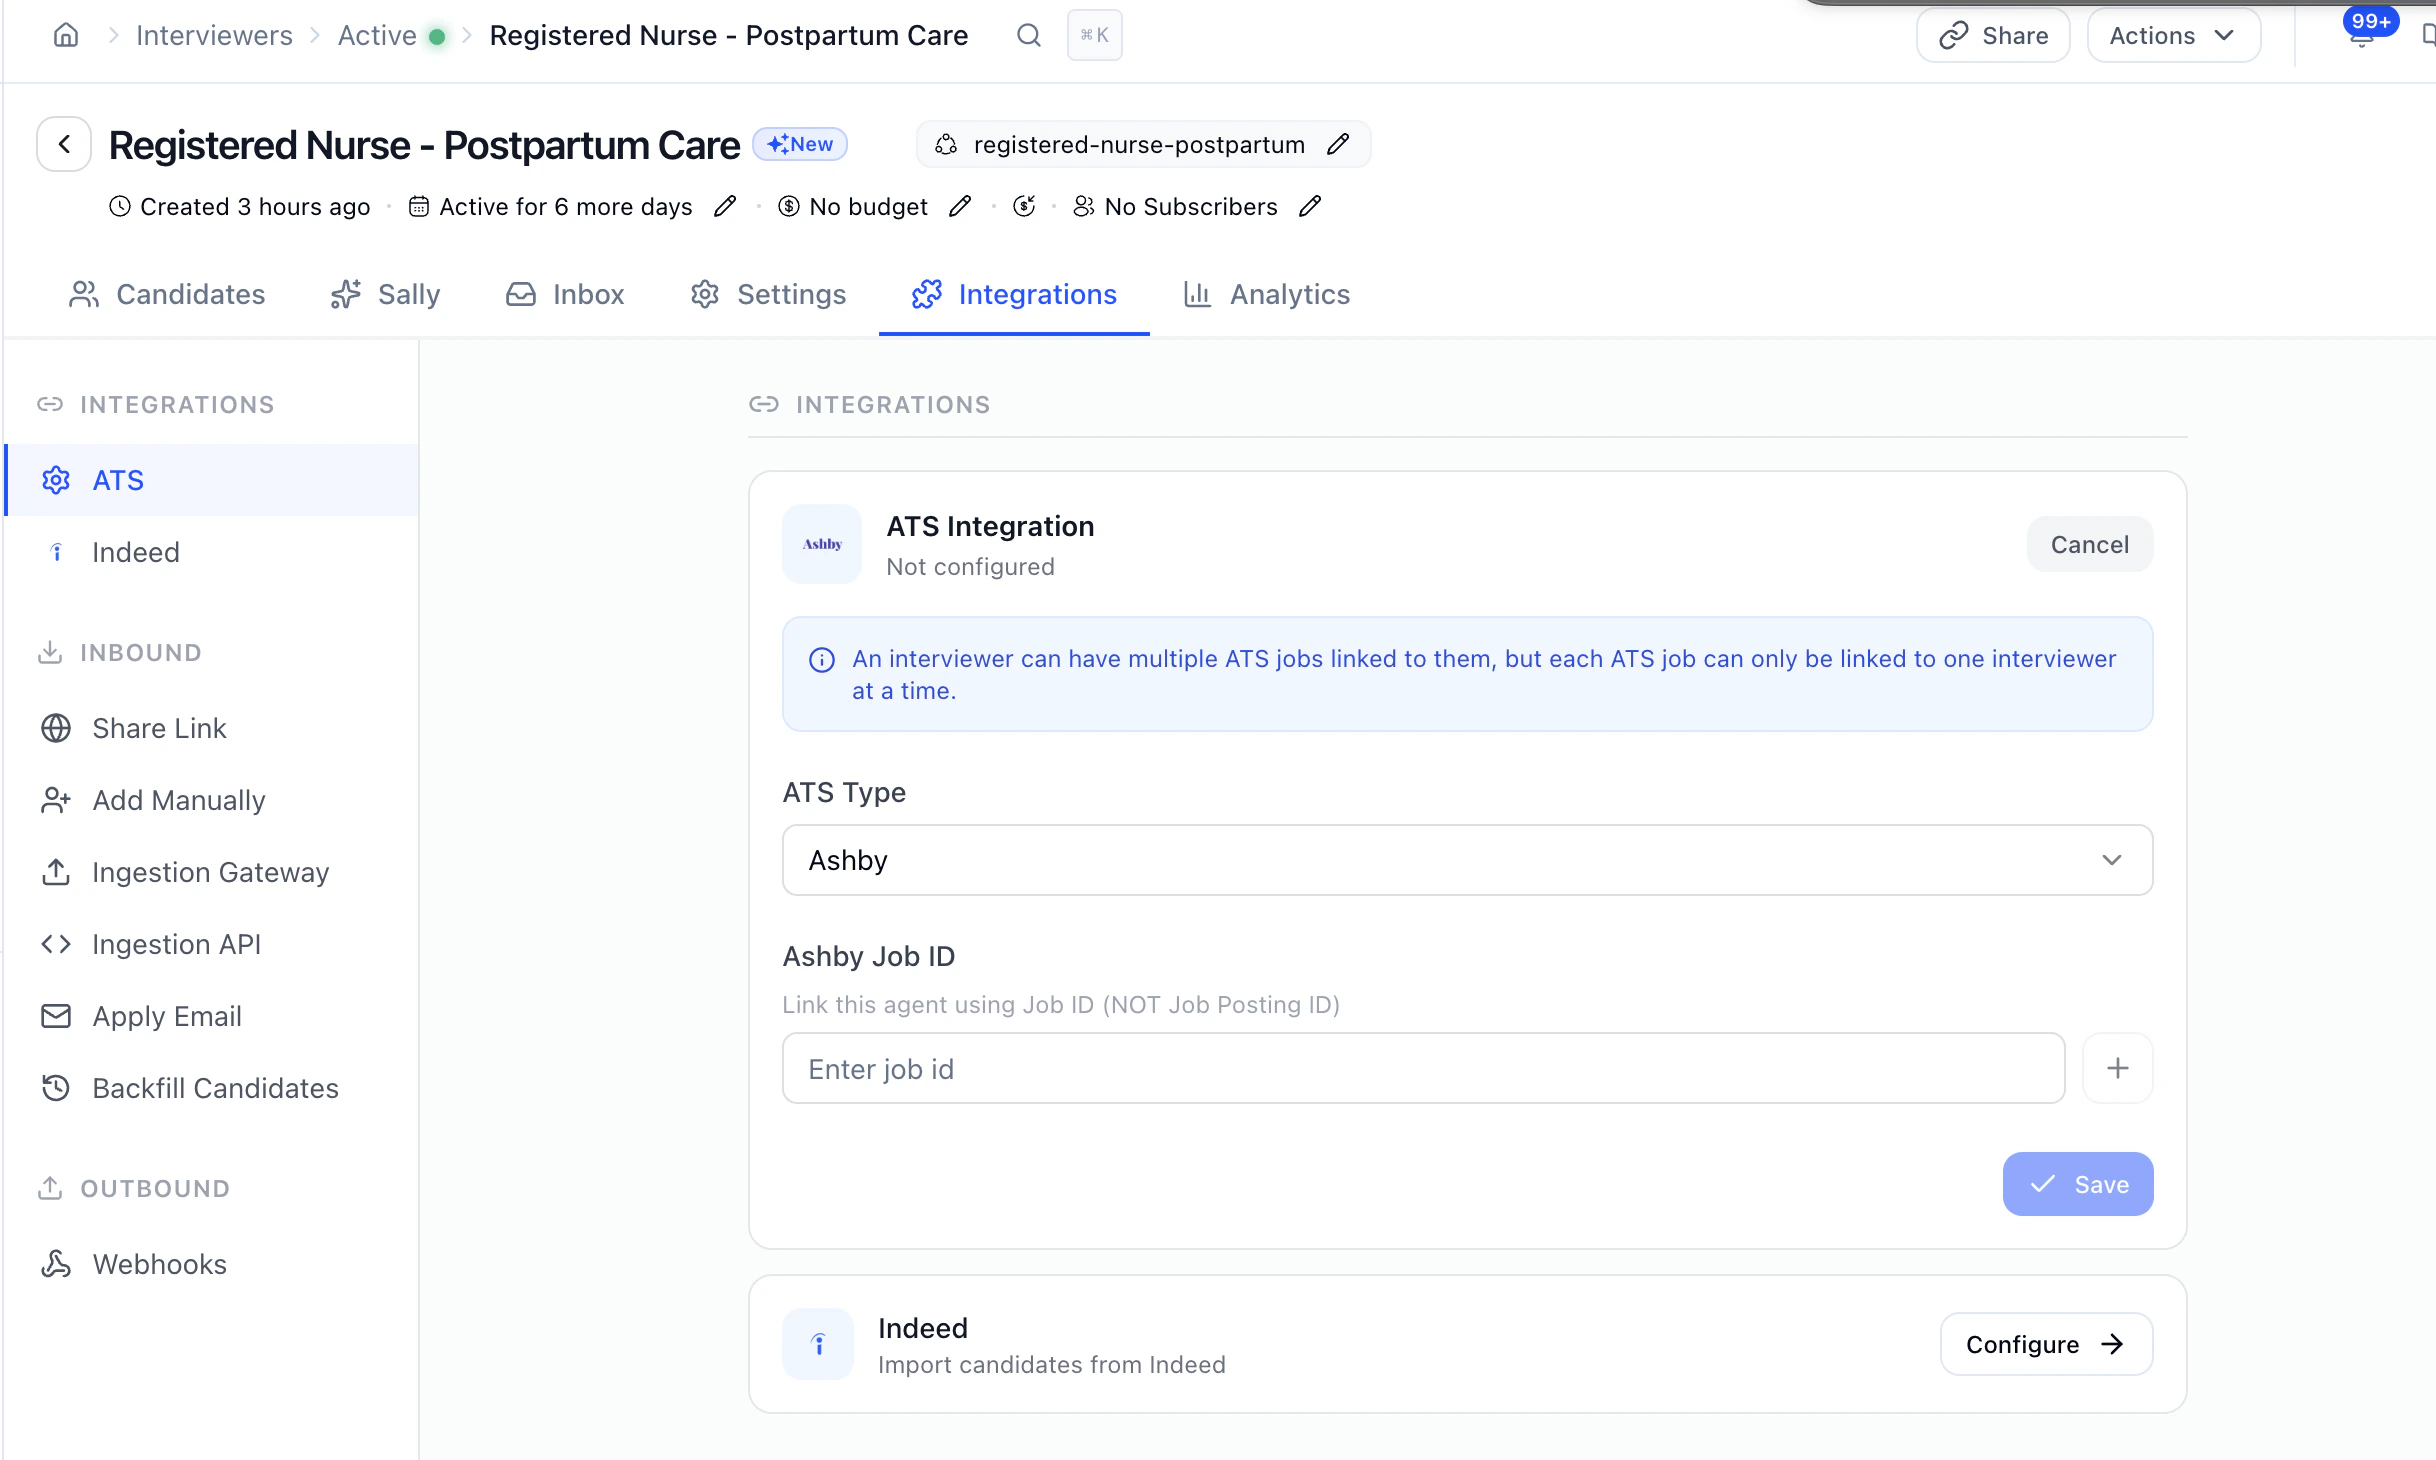Cancel the ATS Integration setup
The width and height of the screenshot is (2436, 1460).
pos(2090,544)
